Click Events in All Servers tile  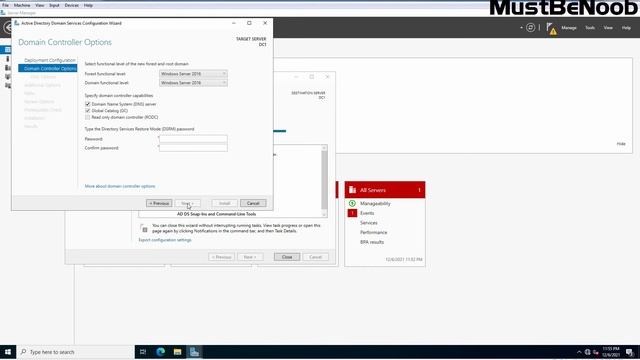[367, 213]
